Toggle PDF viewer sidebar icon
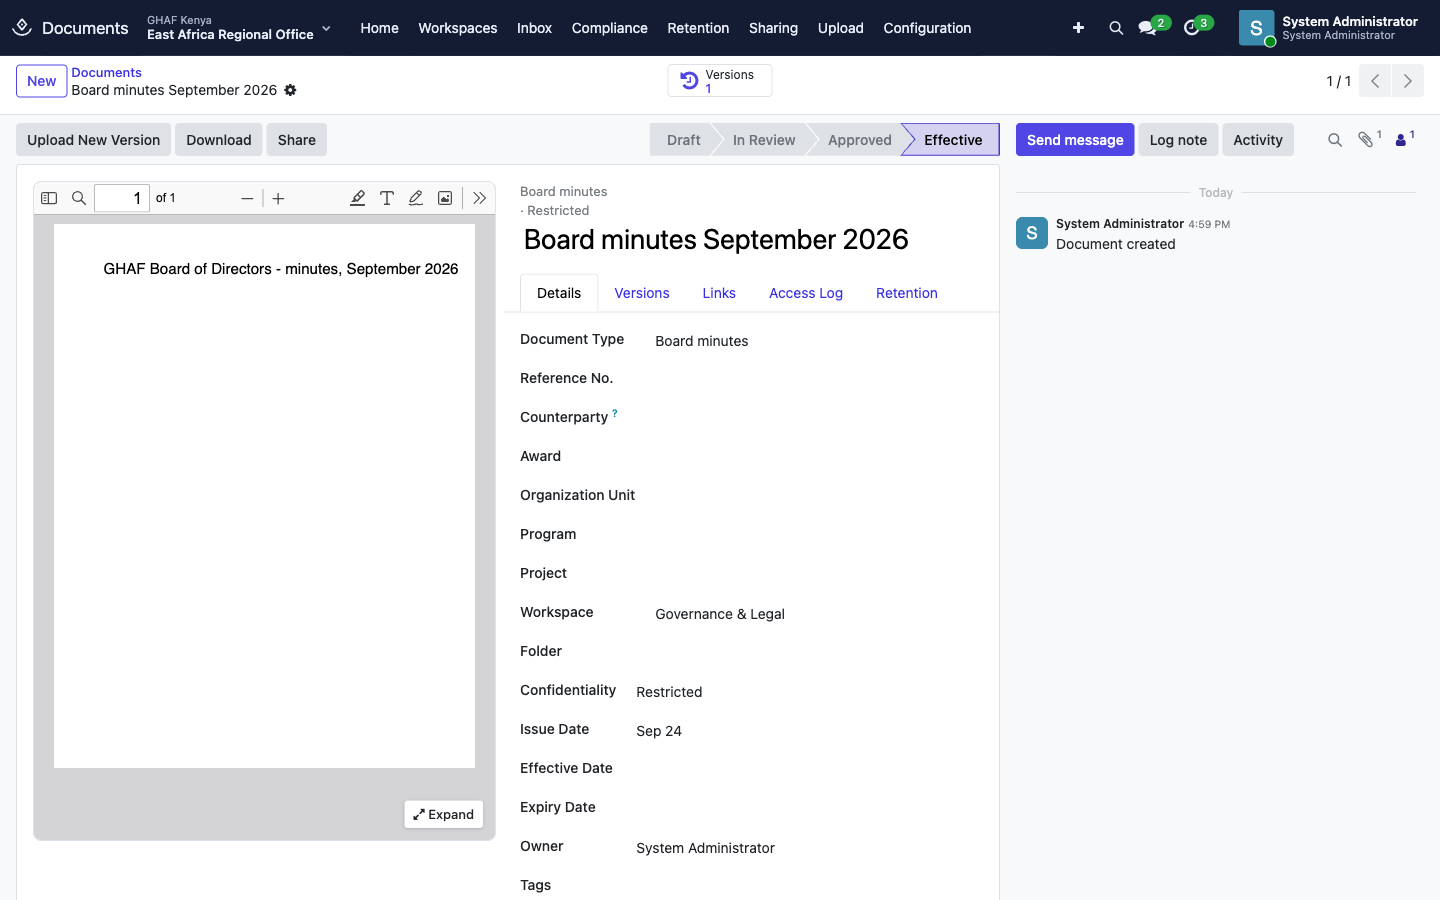This screenshot has width=1440, height=900. (49, 198)
